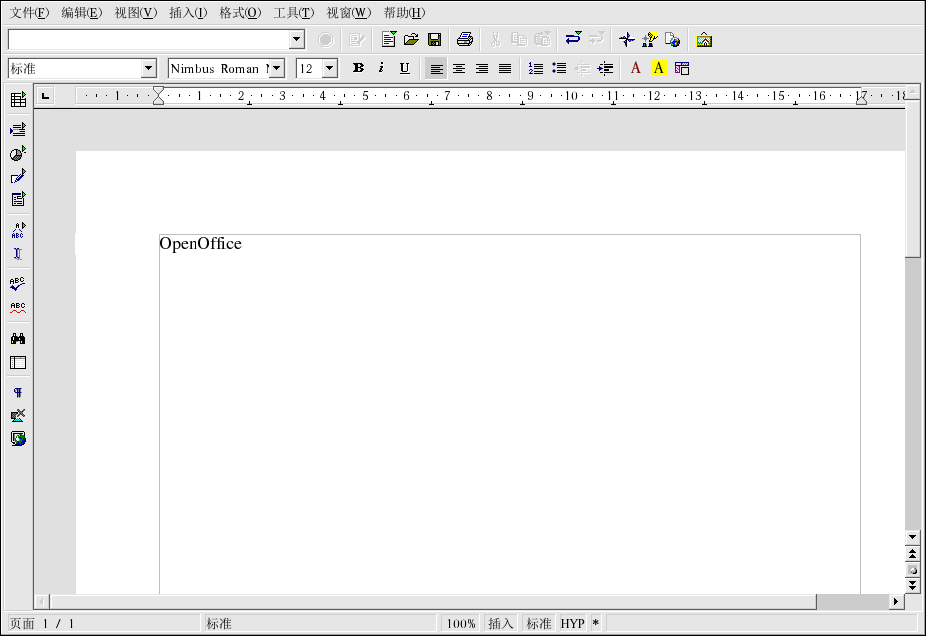This screenshot has height=636, width=926.
Task: Print the document using the printer icon
Action: [464, 40]
